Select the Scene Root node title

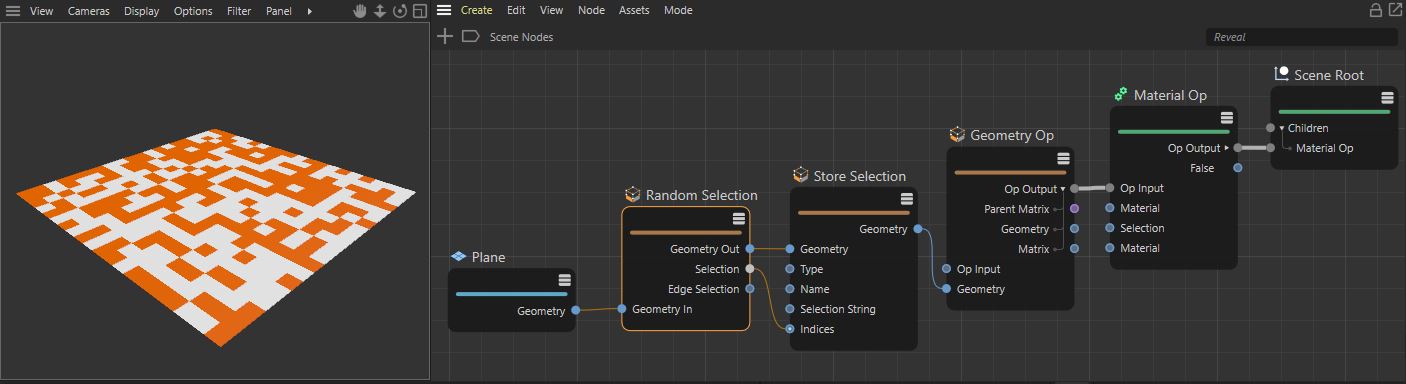coord(1329,75)
